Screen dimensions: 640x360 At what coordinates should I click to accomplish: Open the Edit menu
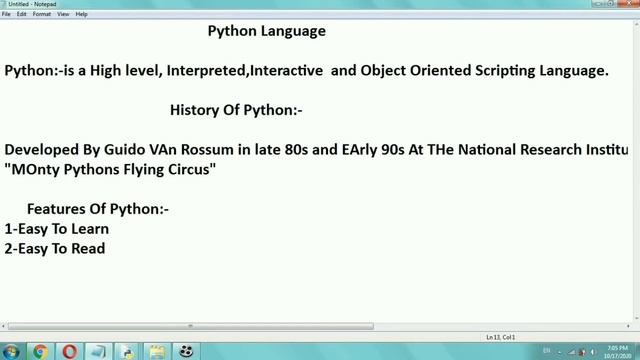click(22, 14)
